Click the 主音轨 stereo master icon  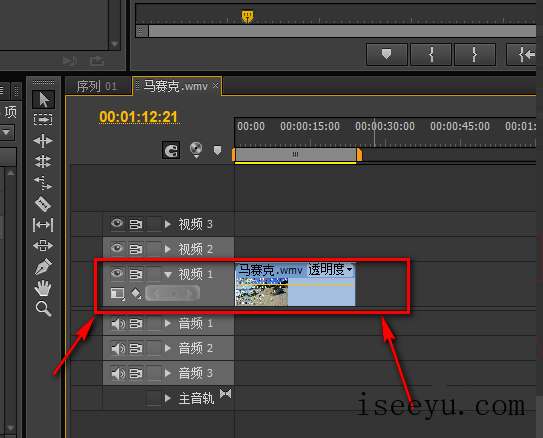coord(225,394)
